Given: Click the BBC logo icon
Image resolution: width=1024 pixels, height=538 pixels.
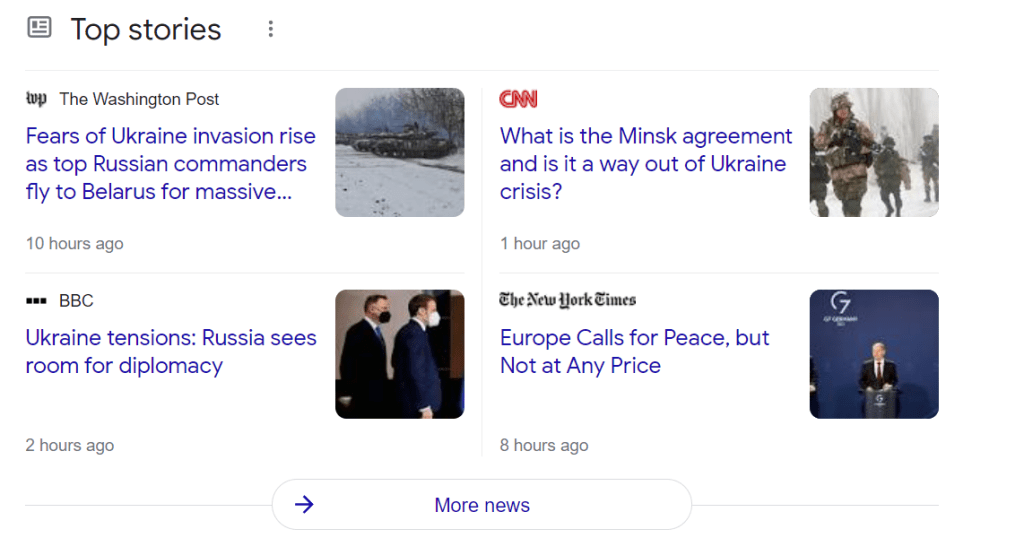Looking at the screenshot, I should point(37,301).
